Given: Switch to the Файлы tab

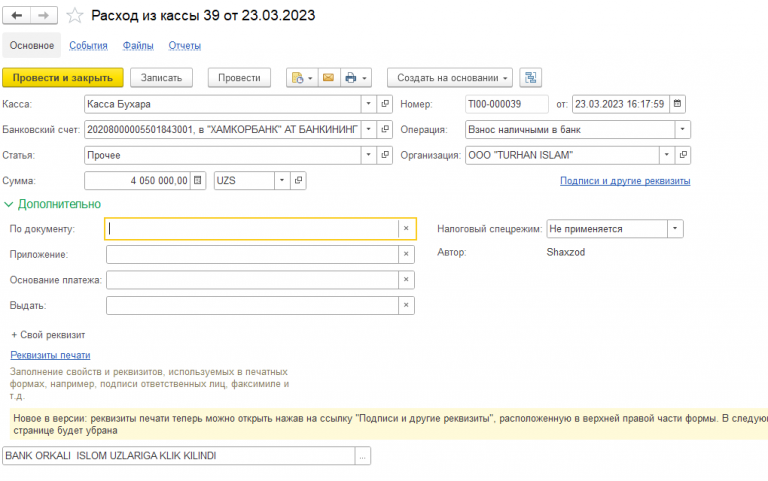Looking at the screenshot, I should 138,46.
